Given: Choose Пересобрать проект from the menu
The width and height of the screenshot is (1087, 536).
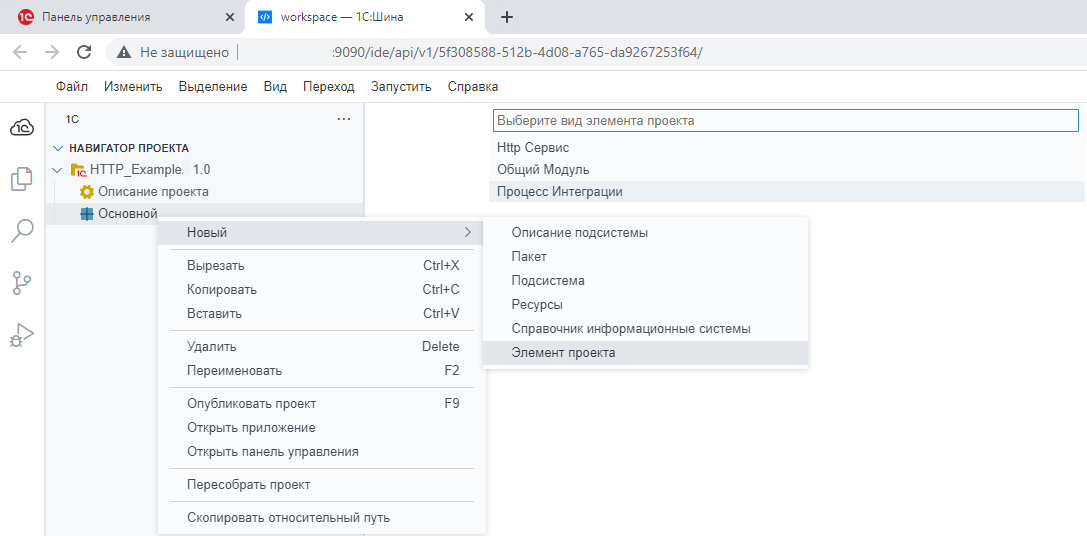Looking at the screenshot, I should pos(248,485).
